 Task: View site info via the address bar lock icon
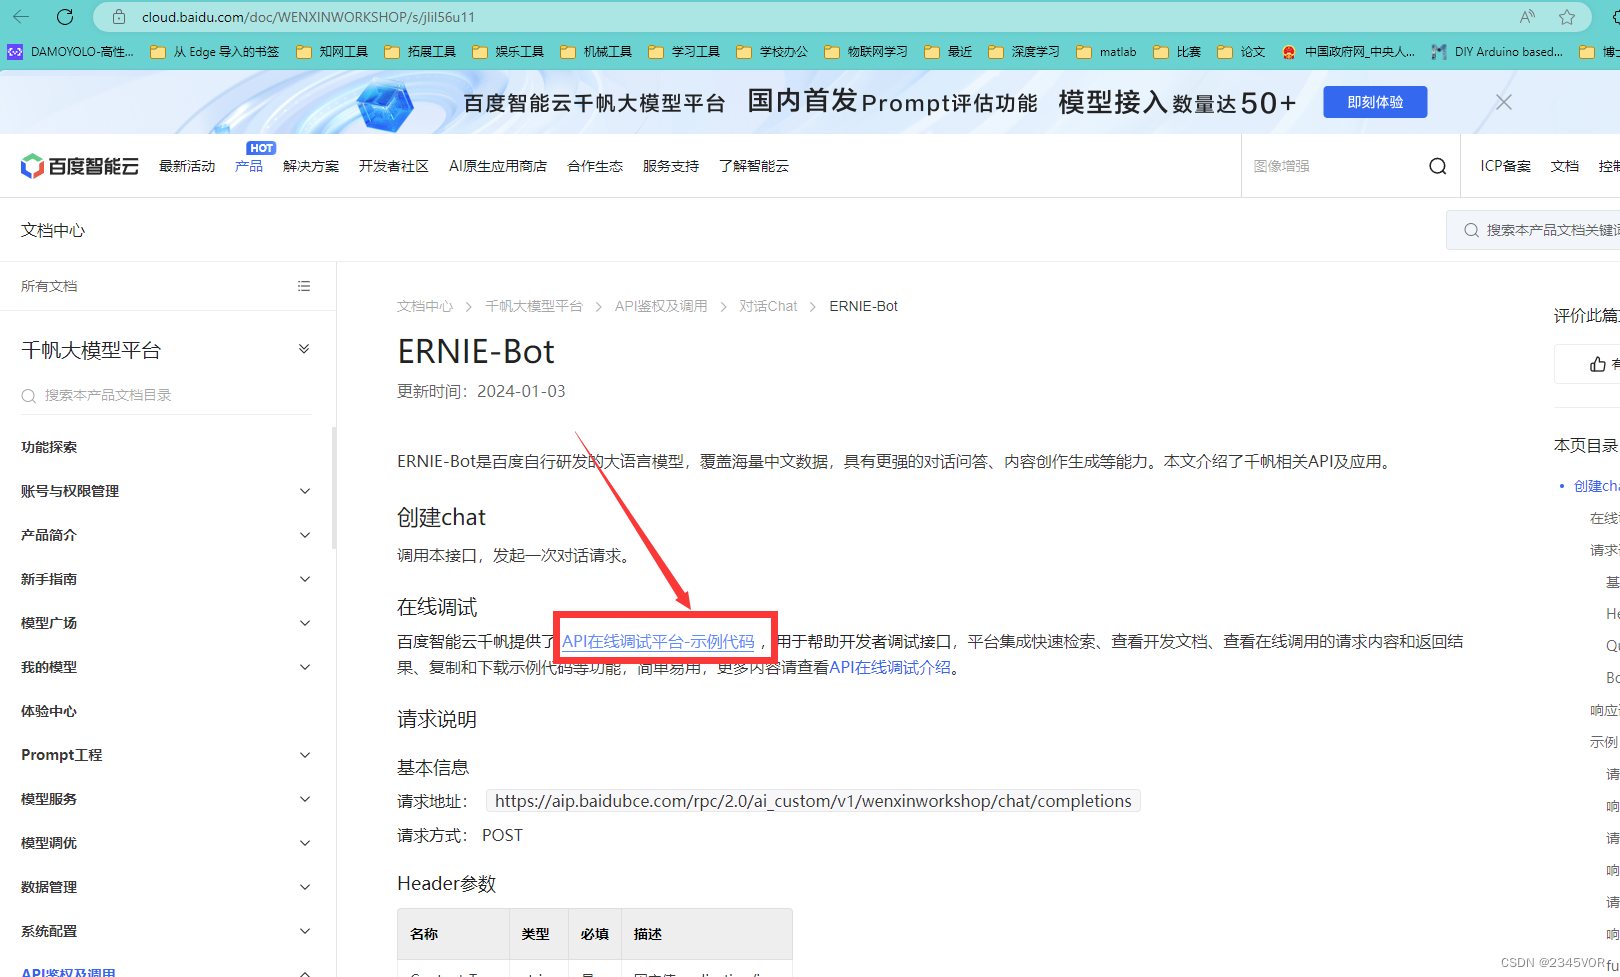[x=119, y=17]
